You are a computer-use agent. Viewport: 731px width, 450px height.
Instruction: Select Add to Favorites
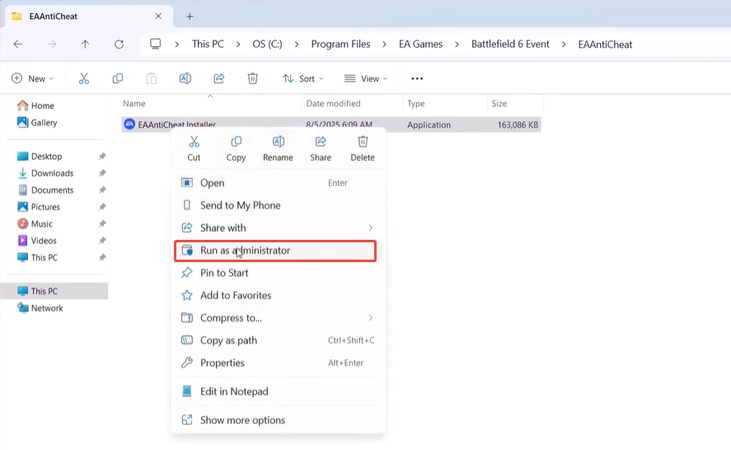click(x=278, y=295)
